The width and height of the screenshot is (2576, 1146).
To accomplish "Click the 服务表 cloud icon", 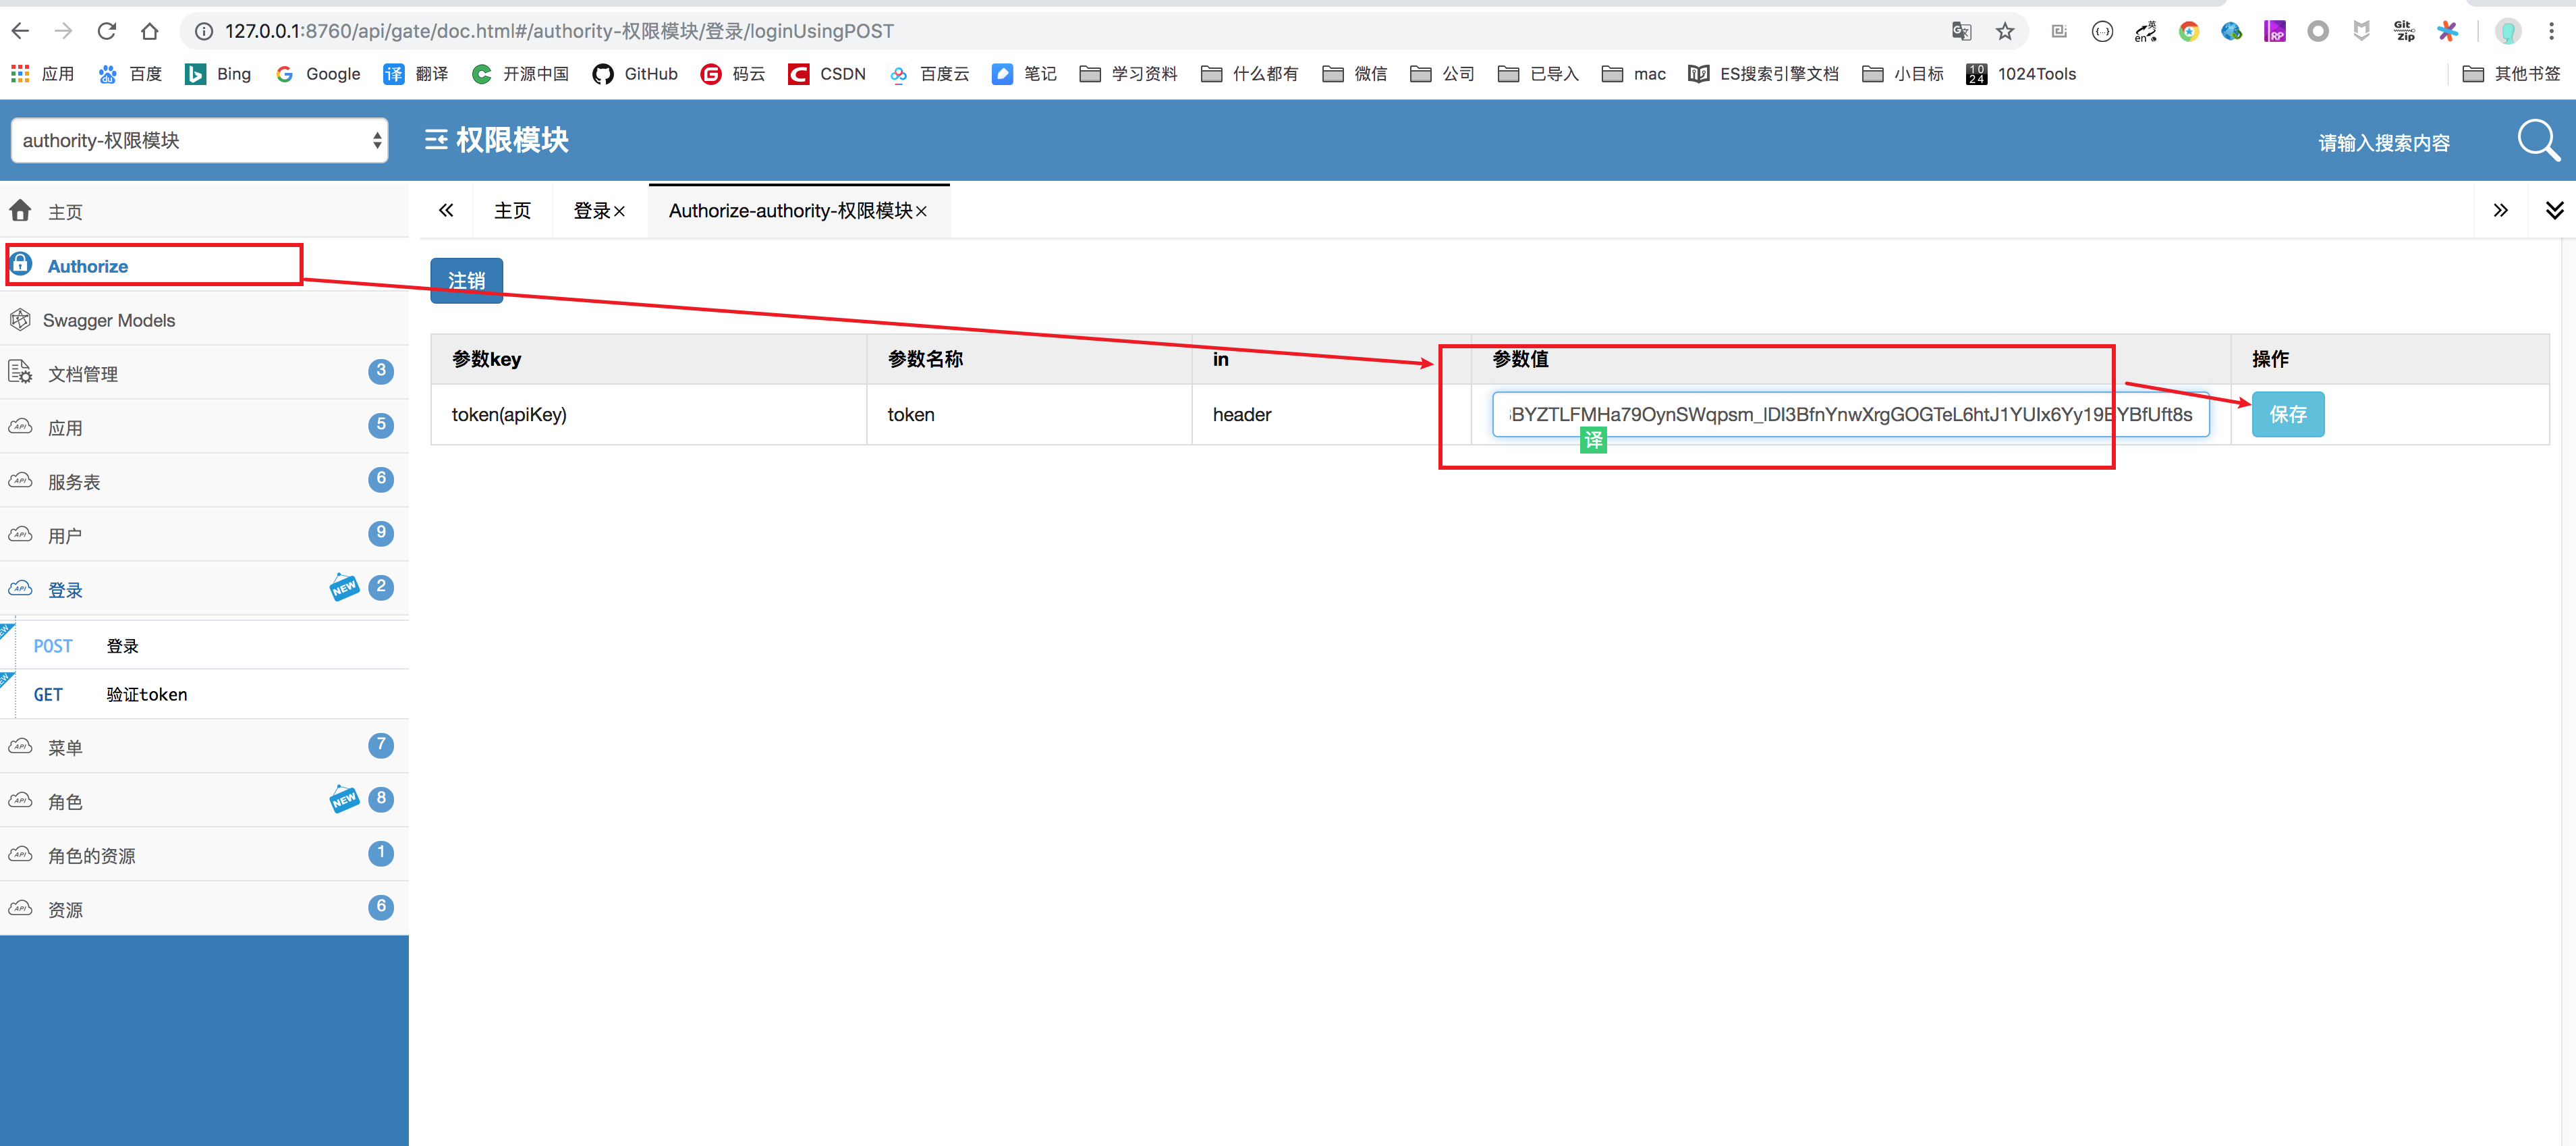I will [23, 479].
